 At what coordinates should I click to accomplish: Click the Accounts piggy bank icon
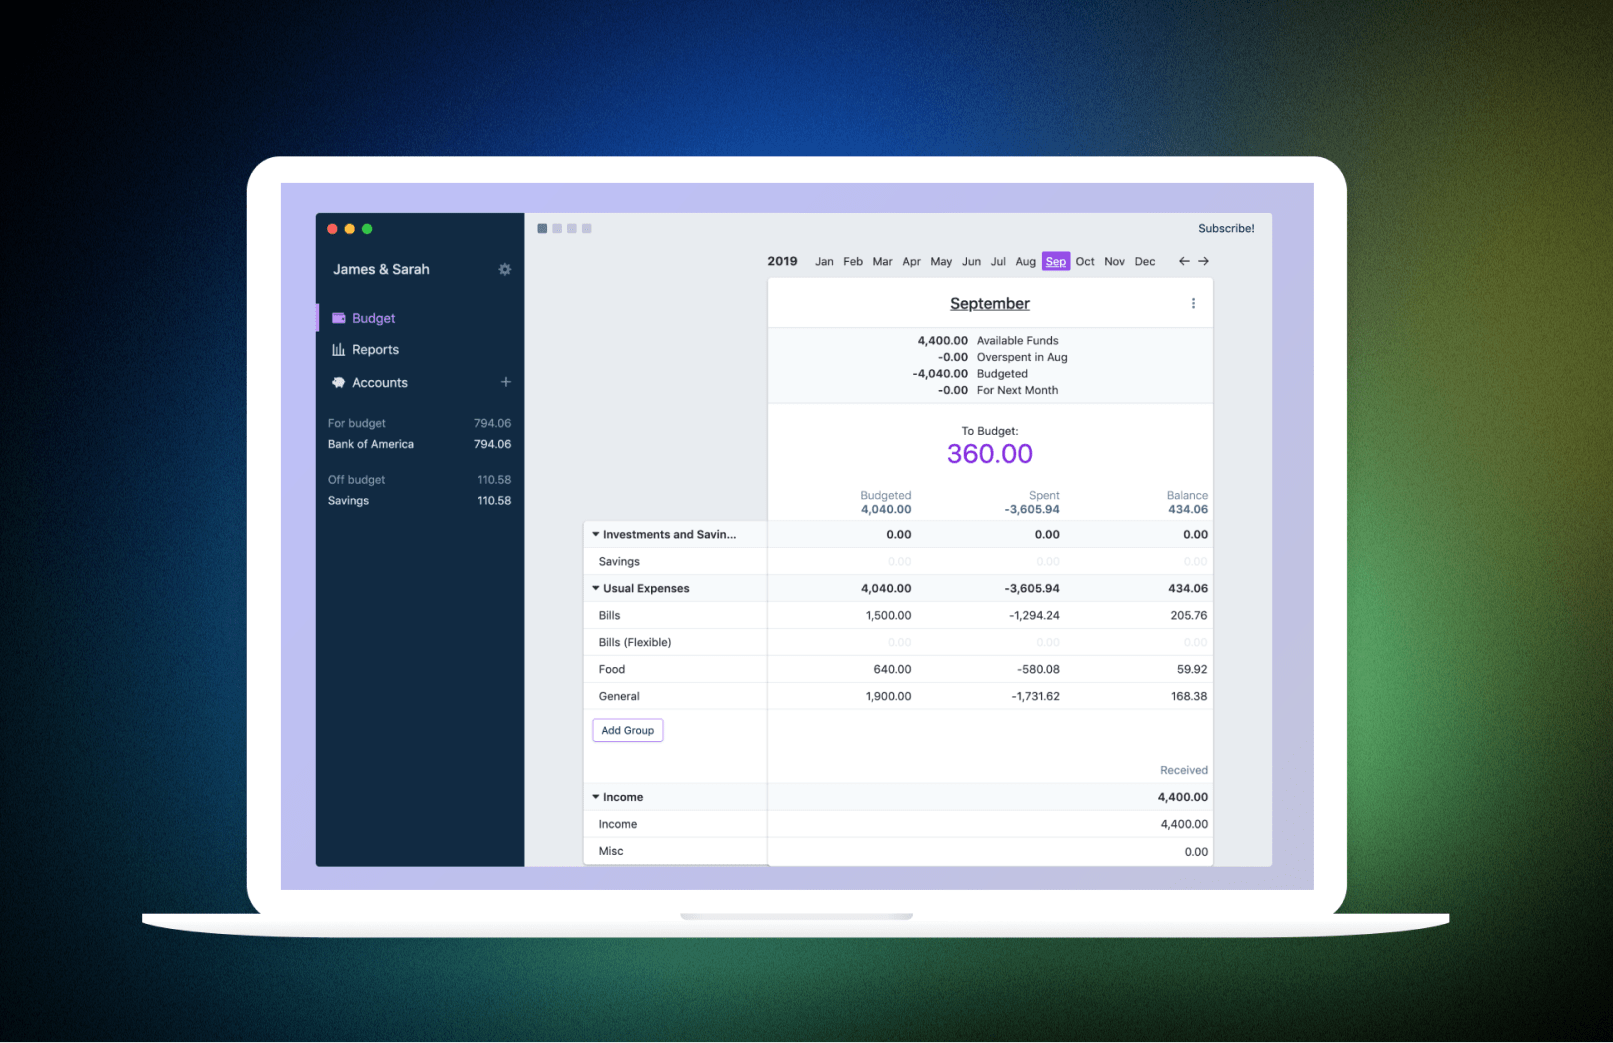[x=339, y=383]
